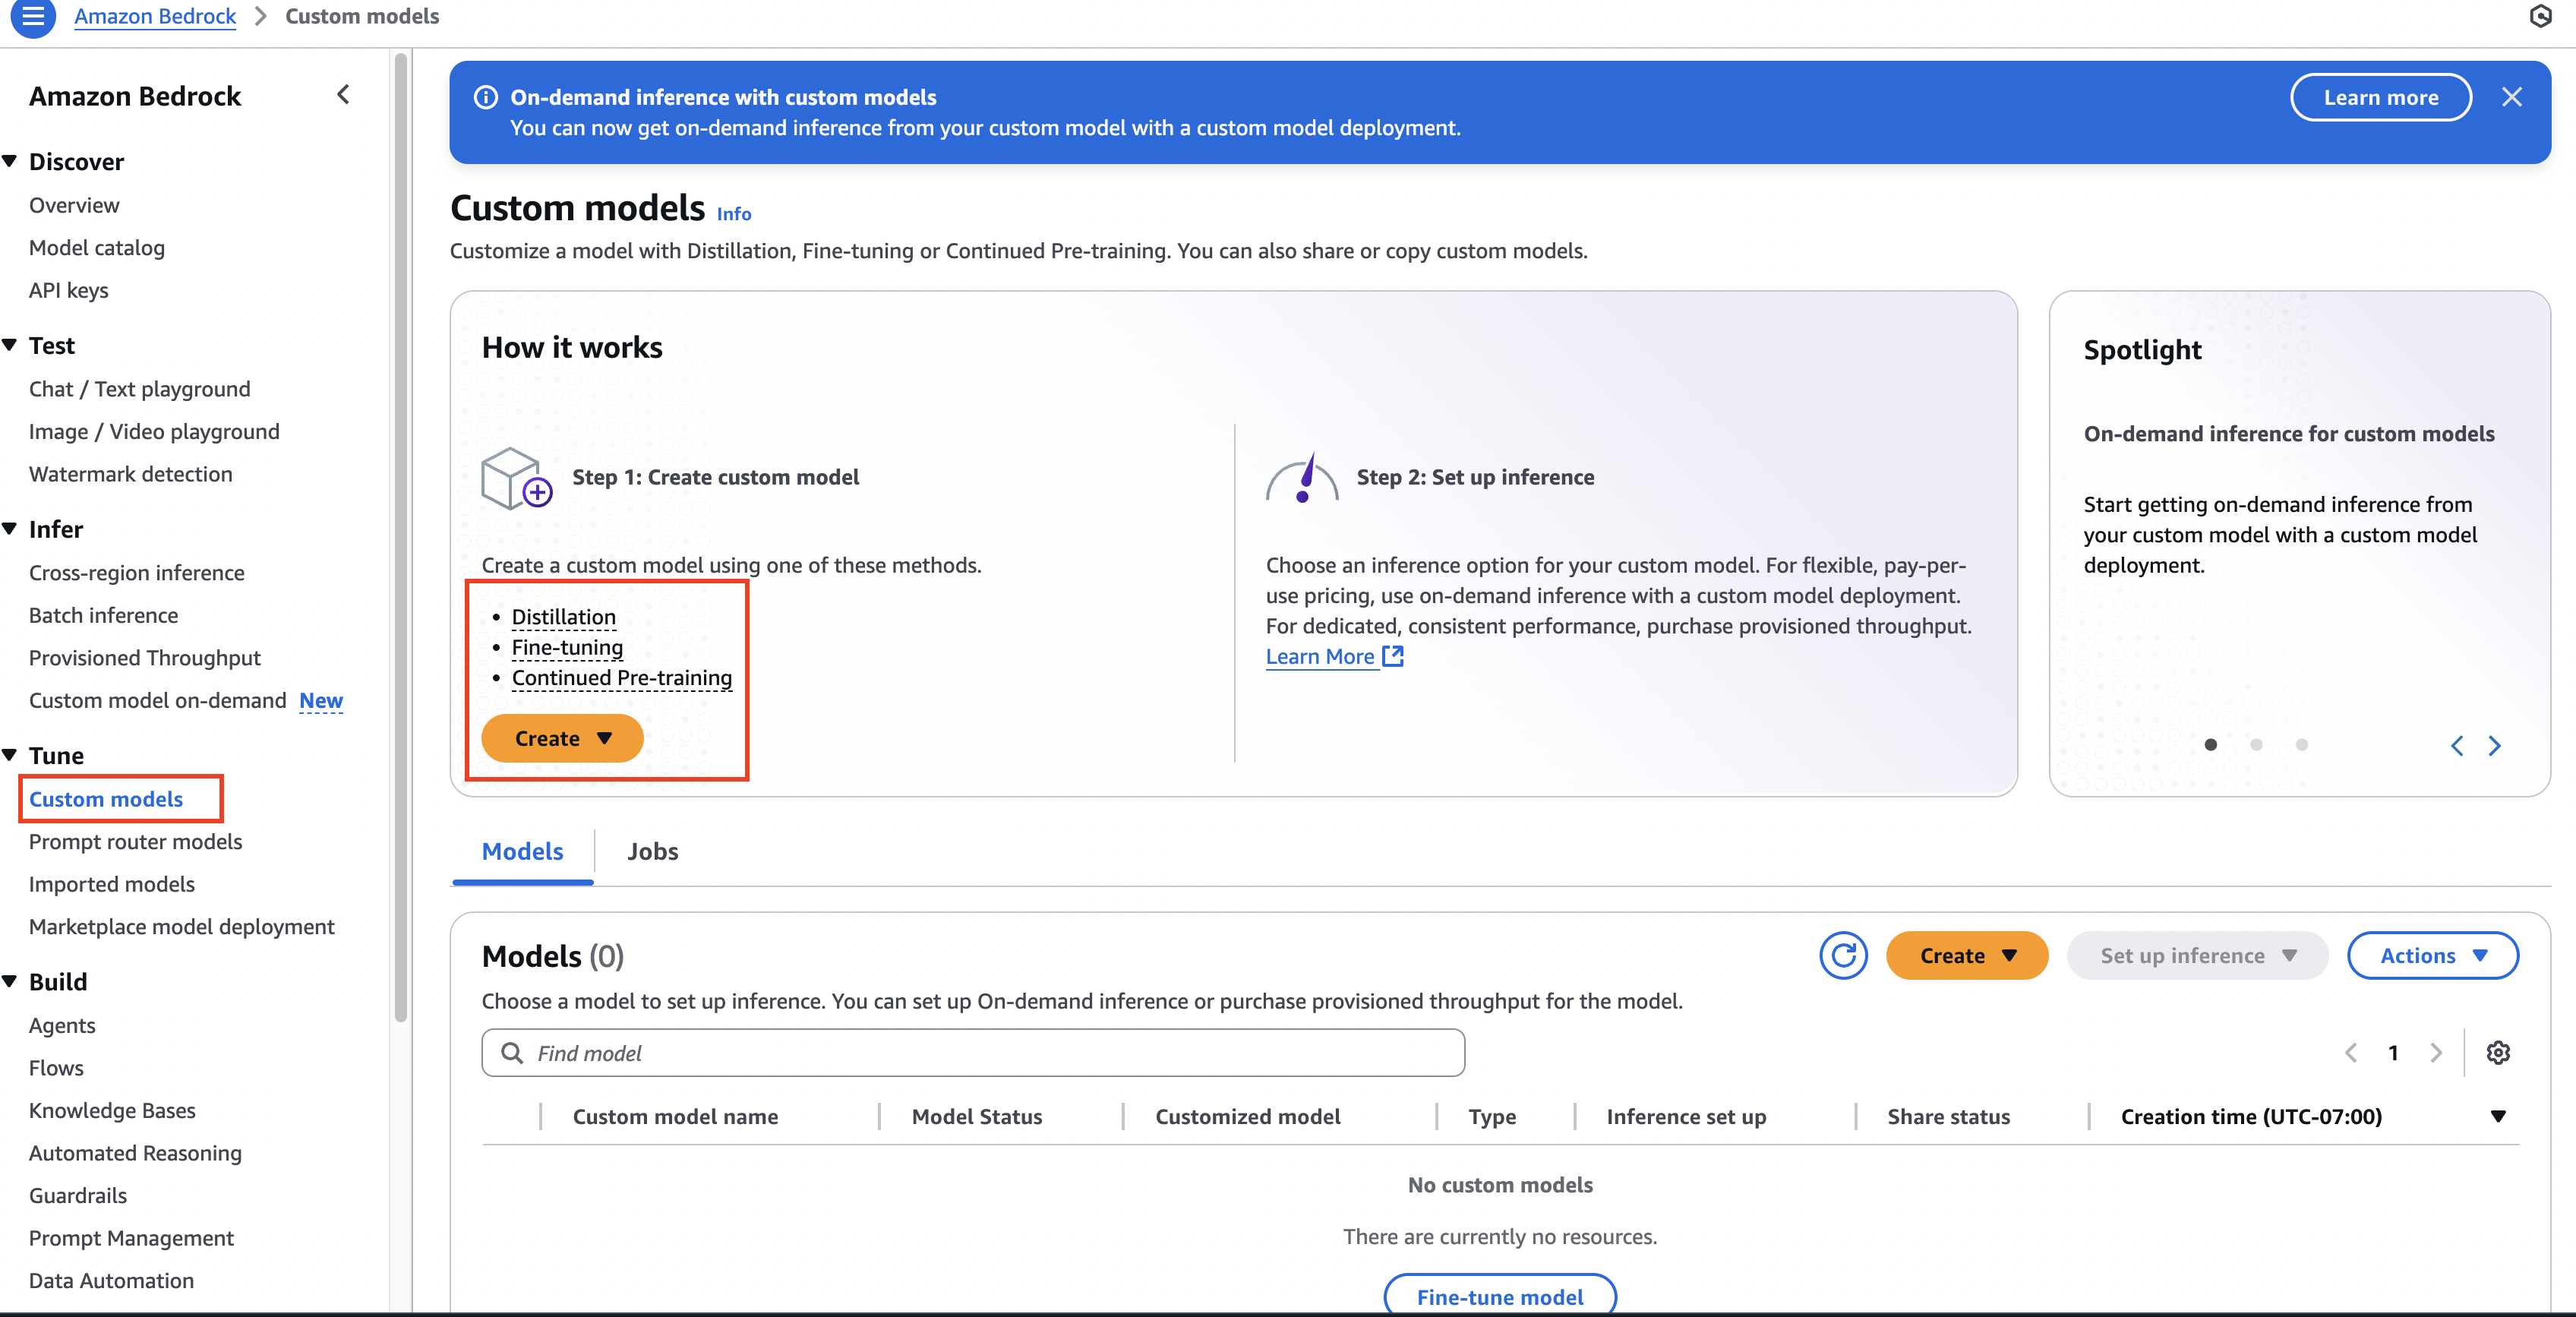Click the Fine-tune model button
This screenshot has height=1317, width=2576.
(x=1499, y=1296)
